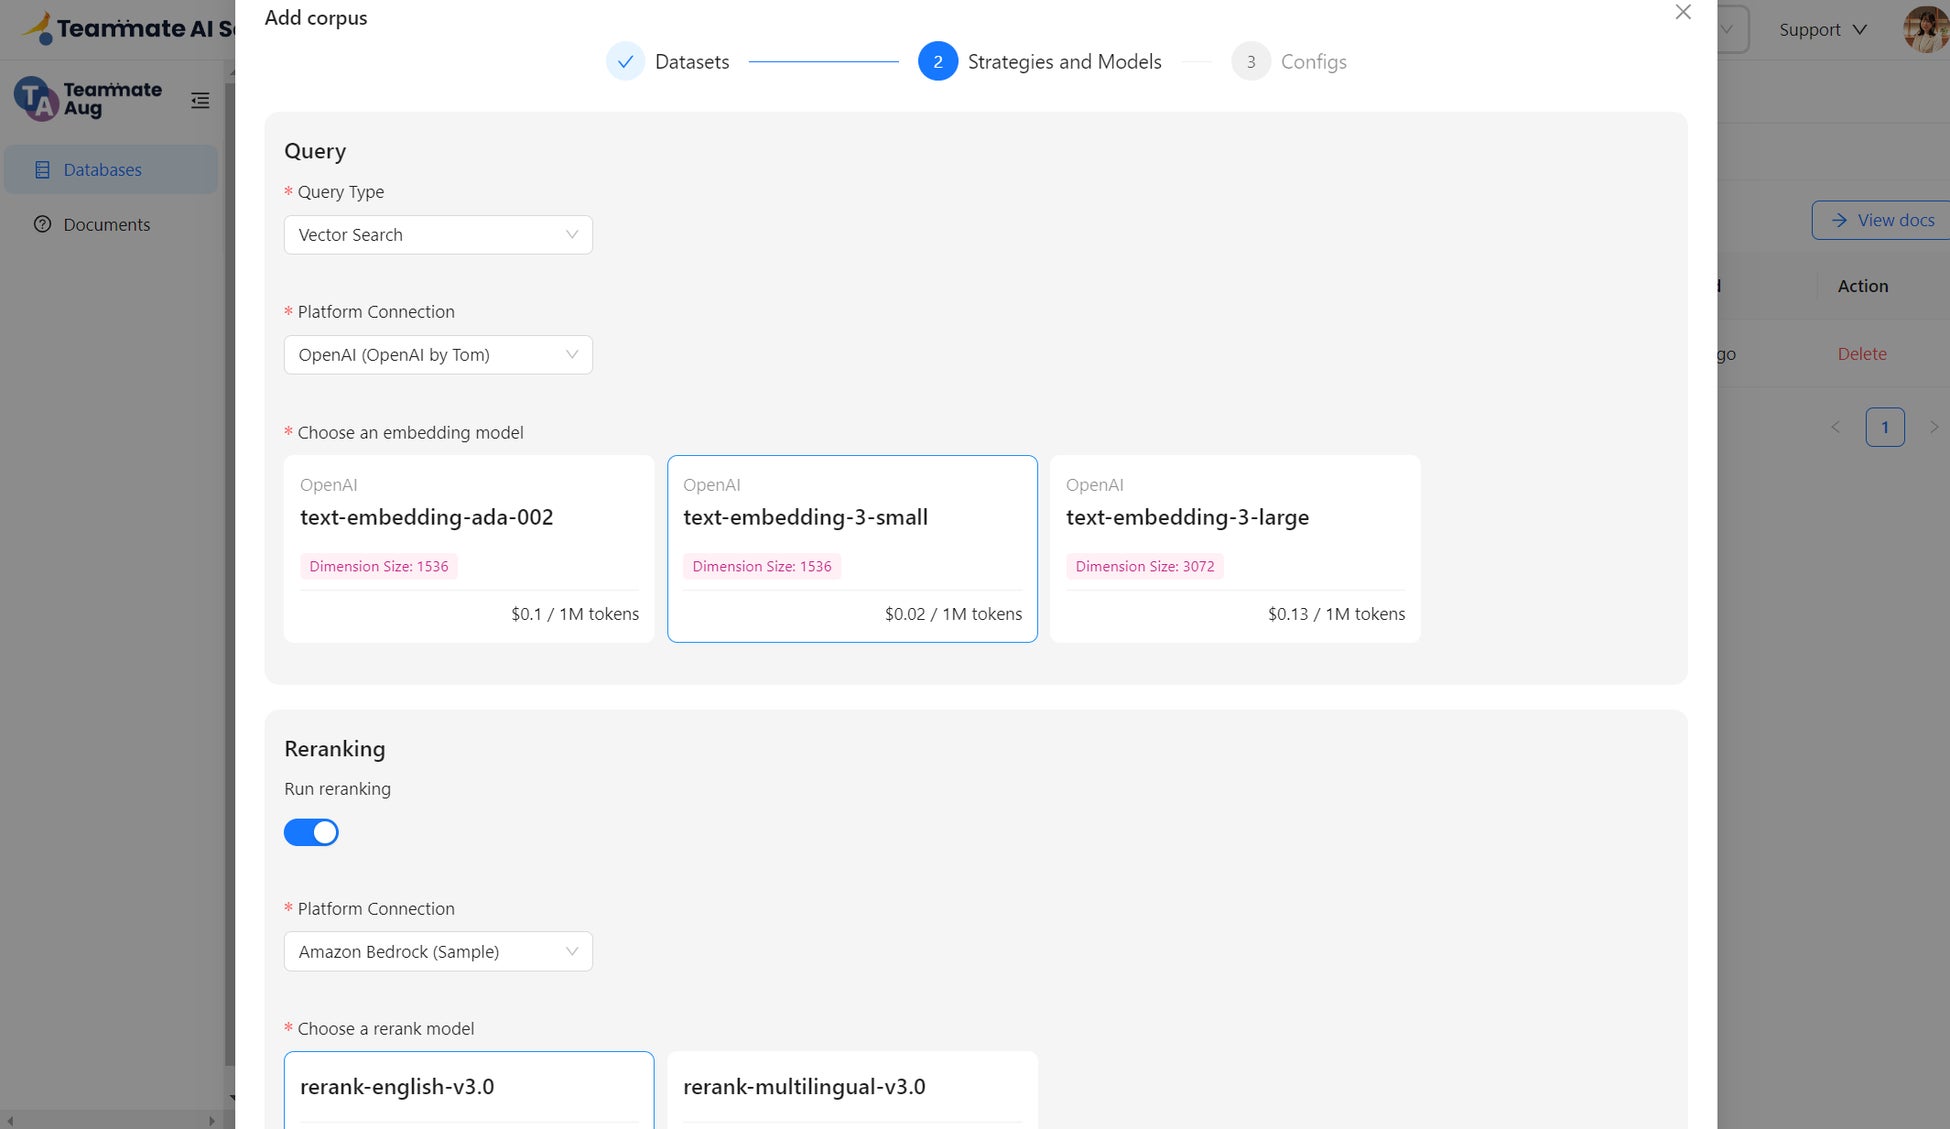Image resolution: width=1950 pixels, height=1129 pixels.
Task: Collapse the sidebar with the menu-fold icon
Action: (200, 100)
